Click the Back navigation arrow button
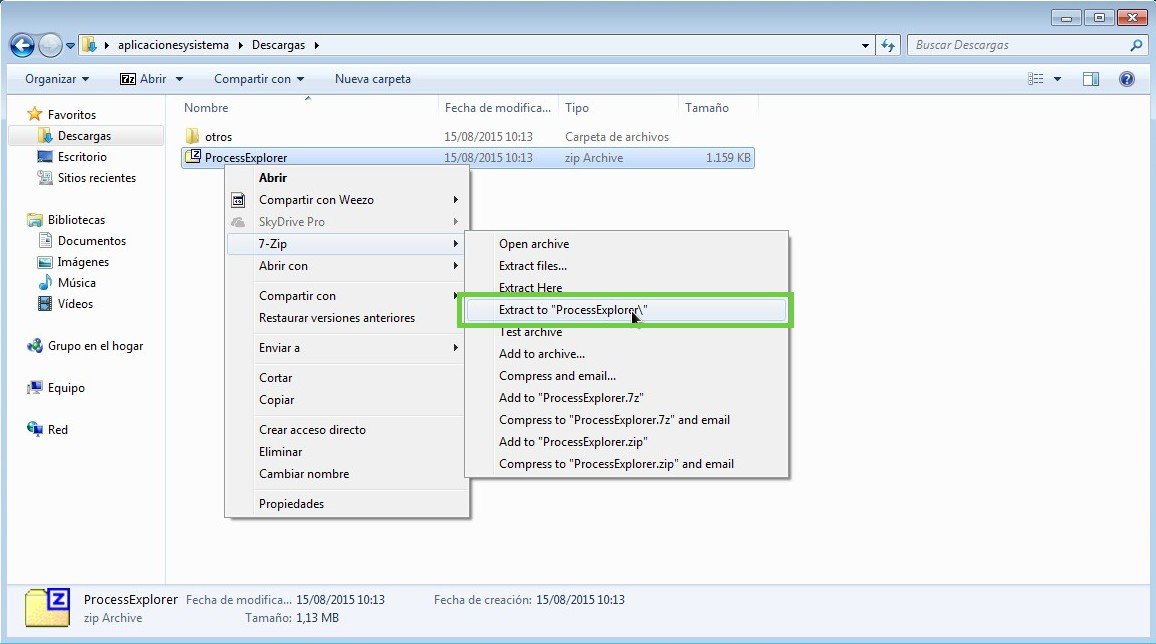Viewport: 1156px width, 644px height. click(x=22, y=46)
